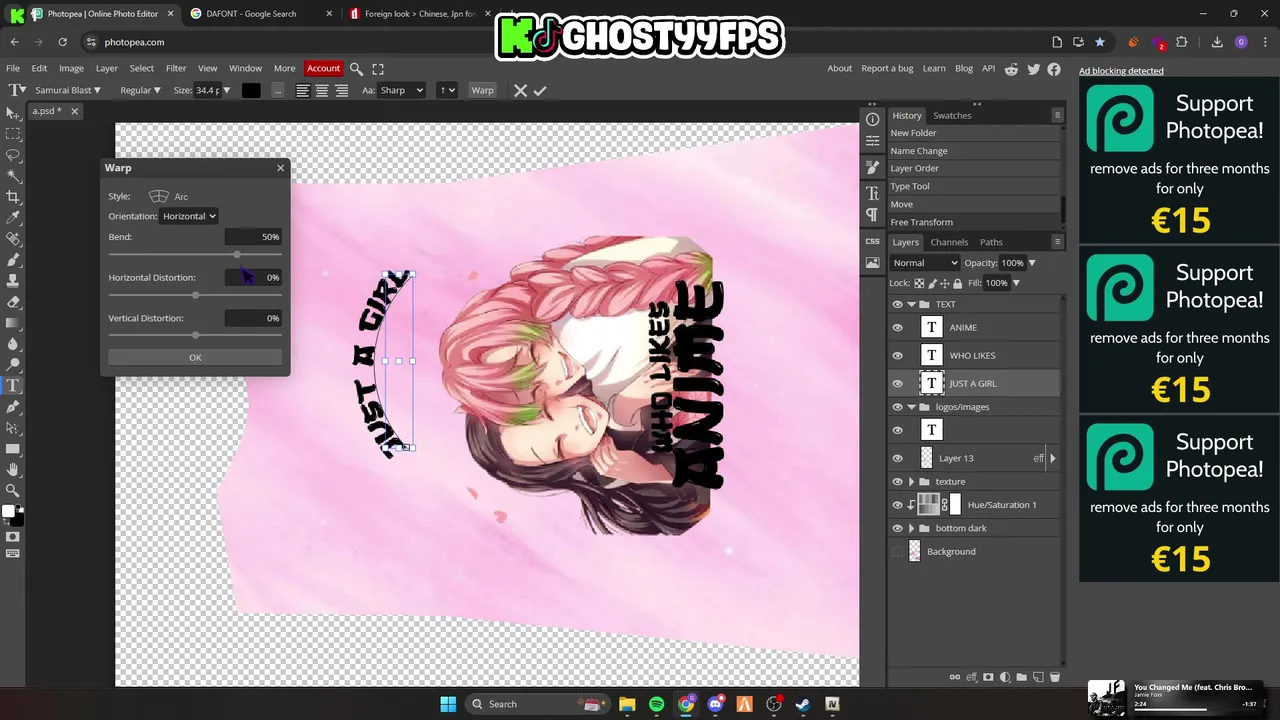This screenshot has width=1280, height=720.
Task: Hide the JUST A GIRL layer
Action: [x=897, y=383]
